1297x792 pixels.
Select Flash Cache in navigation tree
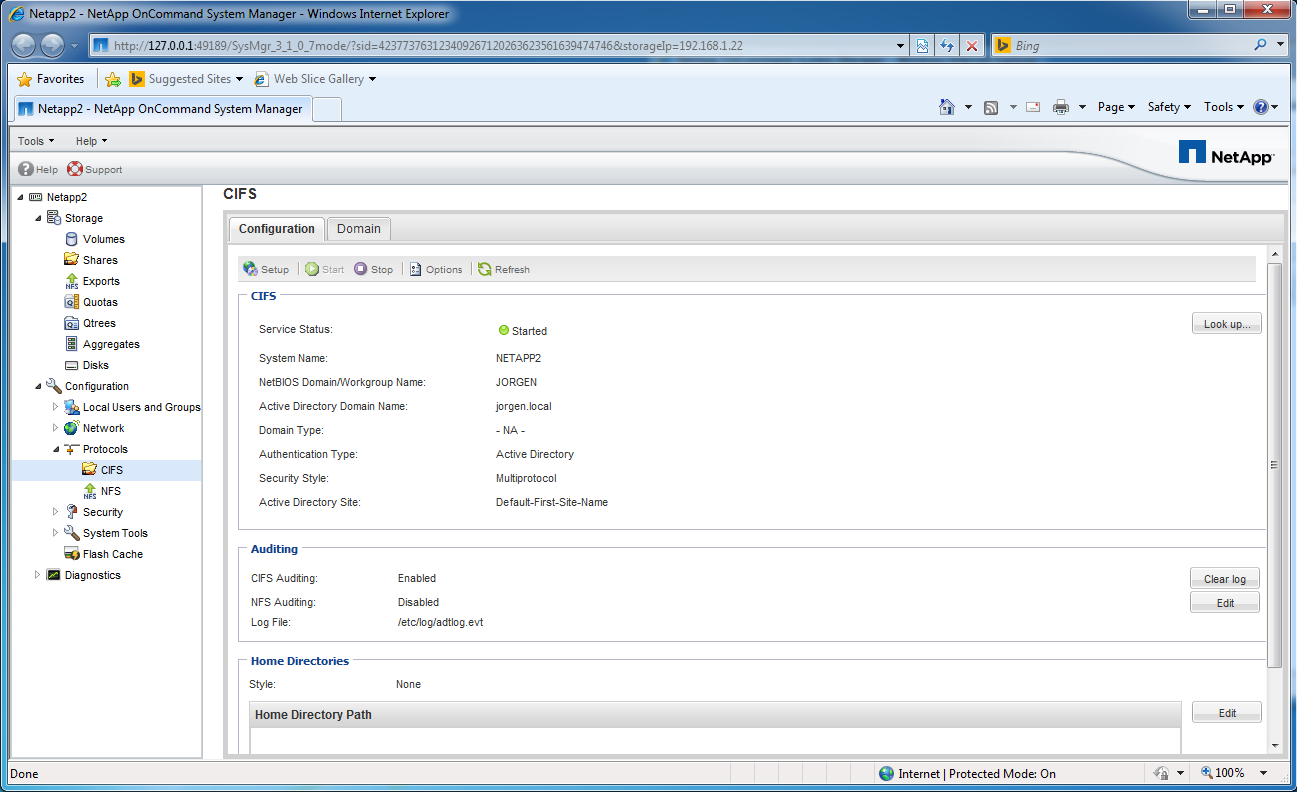112,554
